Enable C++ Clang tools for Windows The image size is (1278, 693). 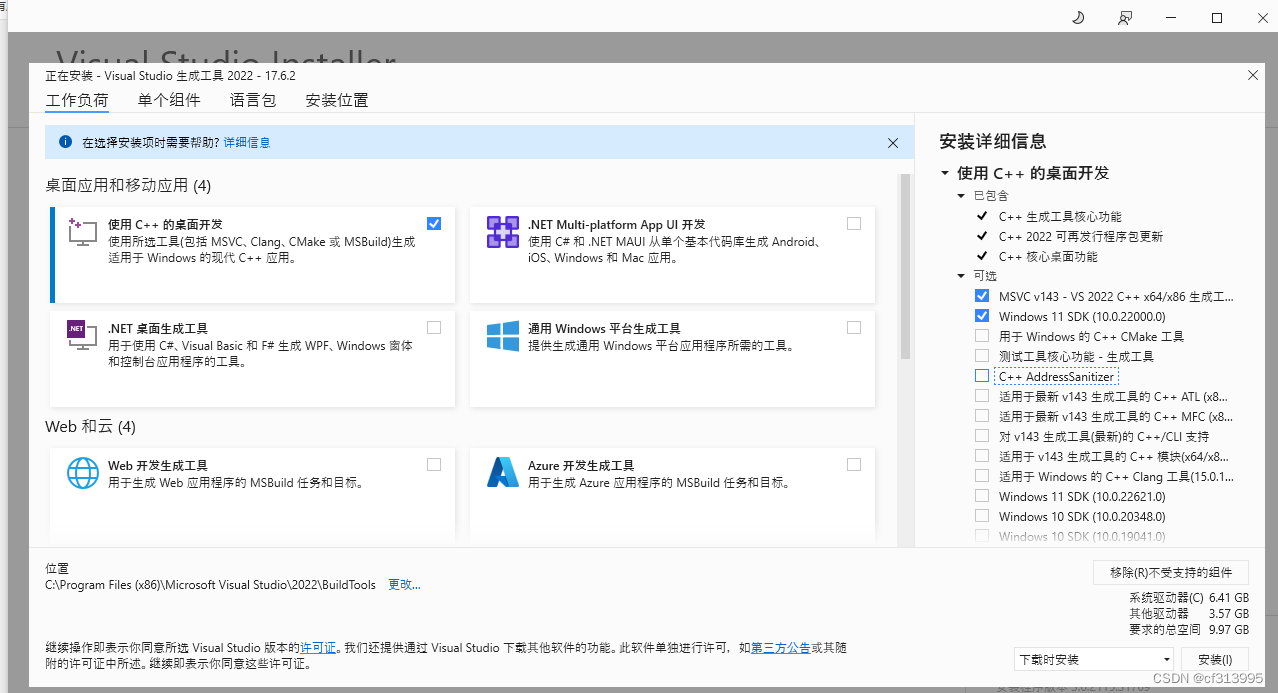click(x=981, y=476)
